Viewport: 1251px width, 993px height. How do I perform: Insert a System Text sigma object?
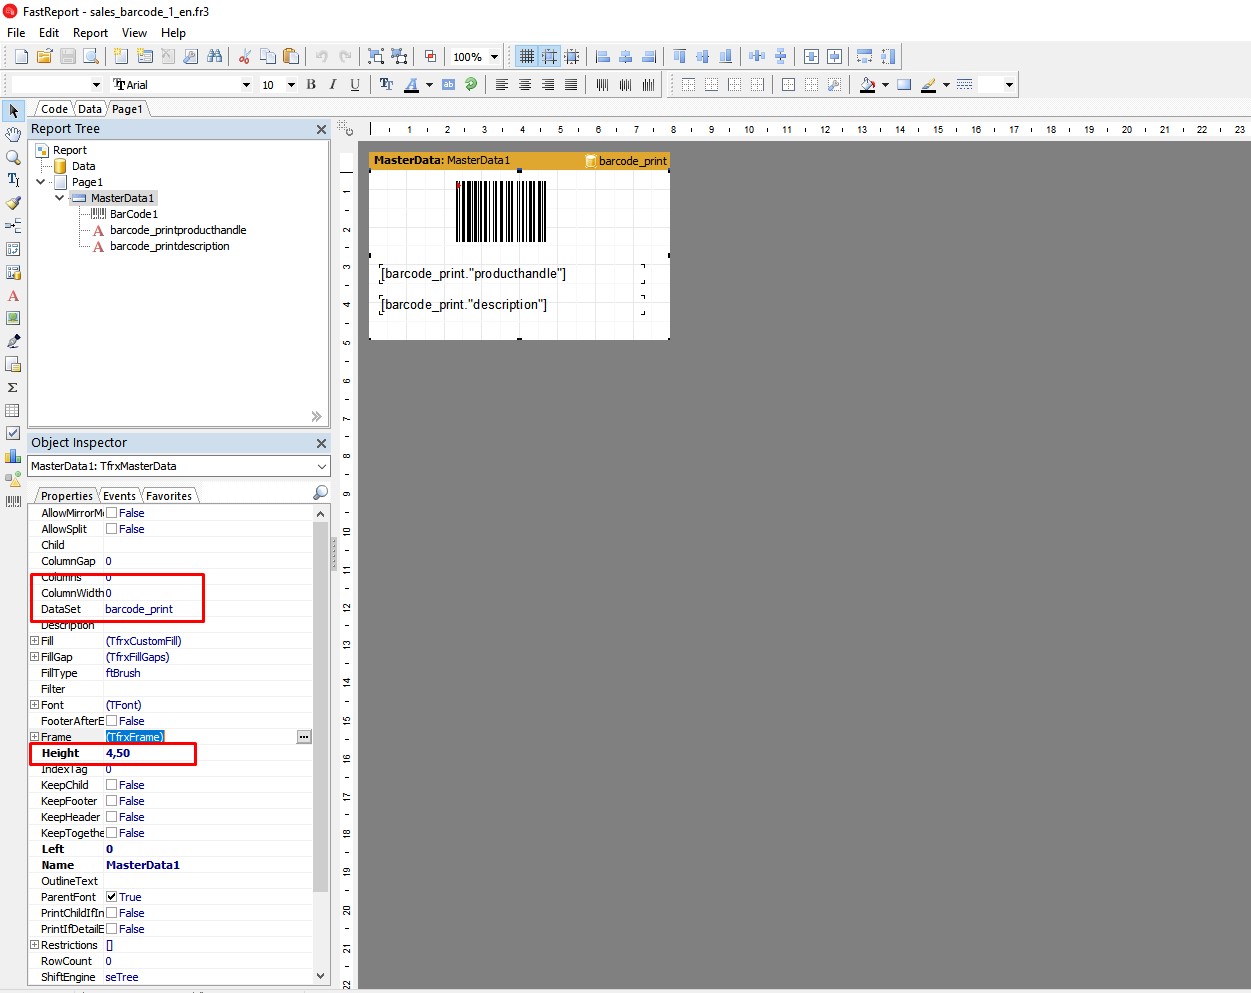tap(13, 387)
